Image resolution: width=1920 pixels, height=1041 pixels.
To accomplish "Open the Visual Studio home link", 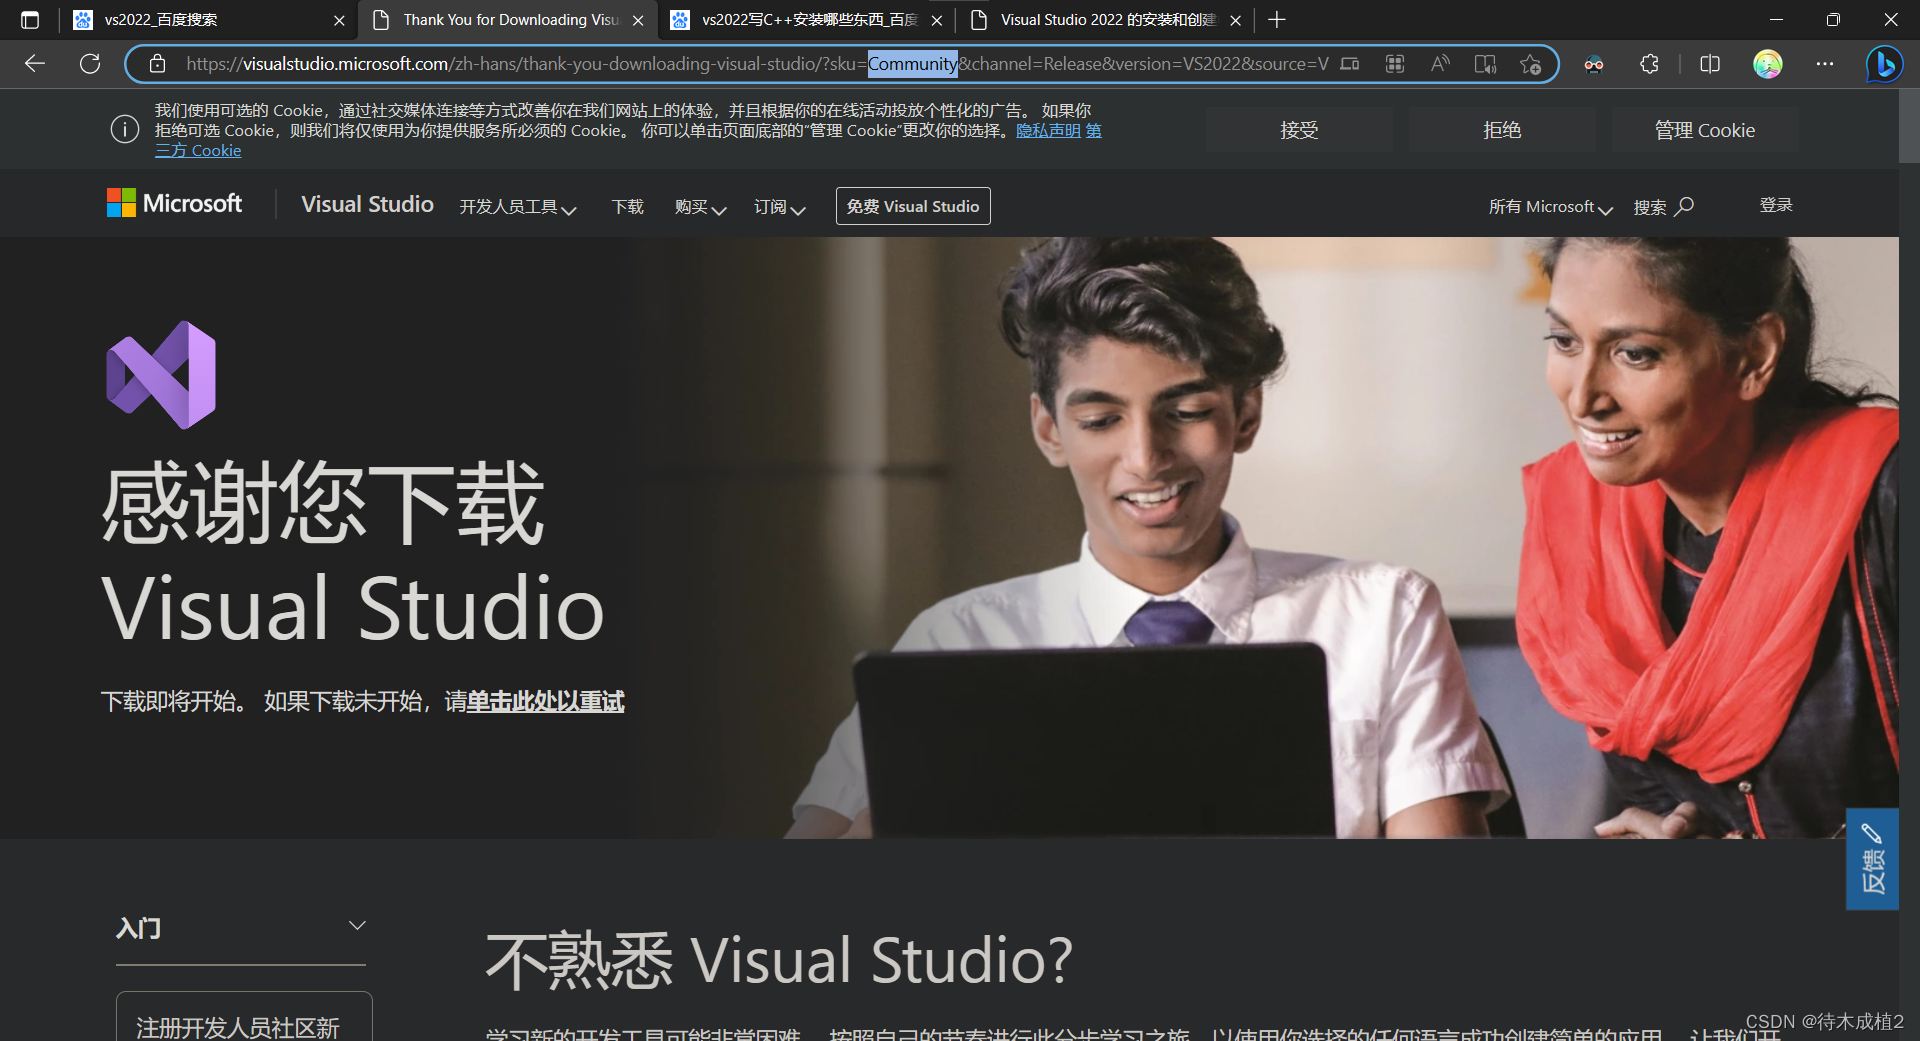I will coord(367,204).
